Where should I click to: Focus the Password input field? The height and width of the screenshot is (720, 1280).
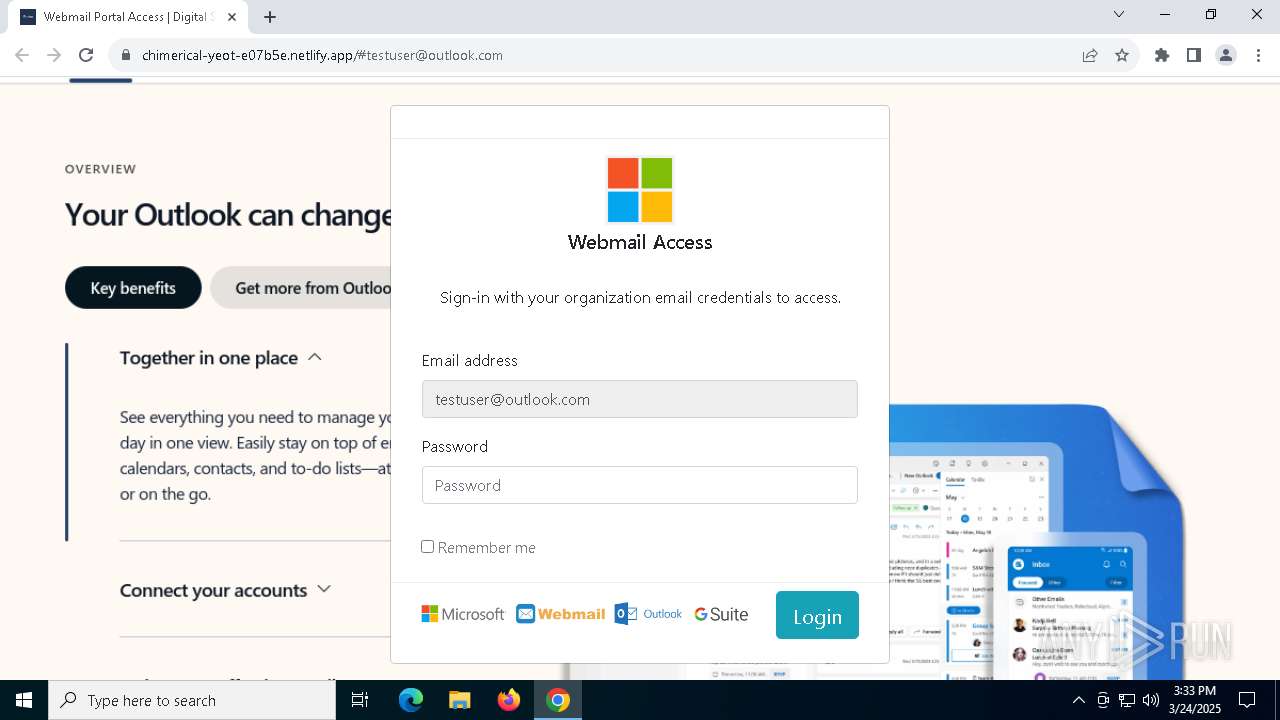[640, 485]
